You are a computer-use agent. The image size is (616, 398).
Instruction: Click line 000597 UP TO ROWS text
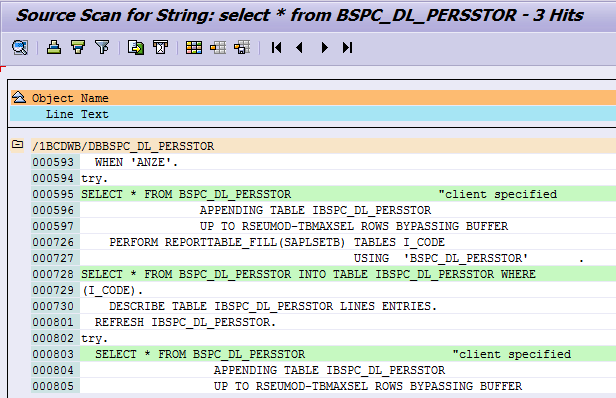point(354,226)
